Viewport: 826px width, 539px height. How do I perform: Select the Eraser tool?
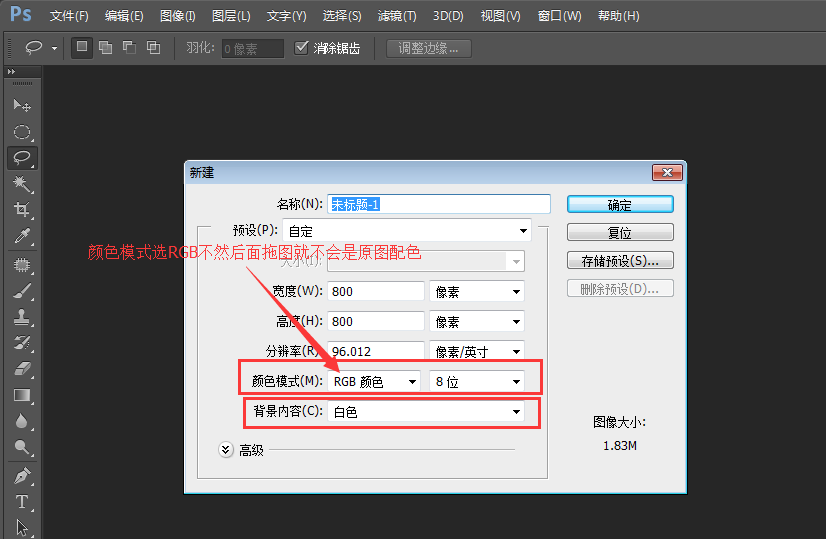[x=21, y=369]
